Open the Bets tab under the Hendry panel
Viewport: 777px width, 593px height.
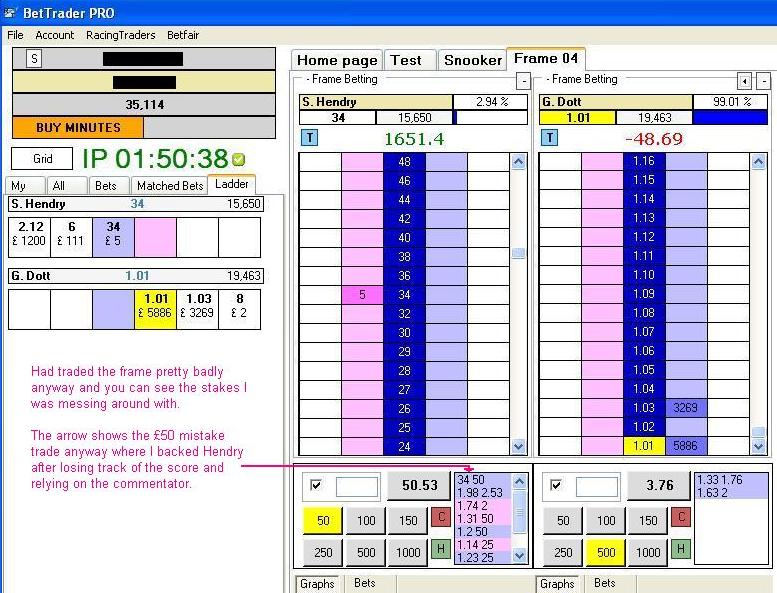click(x=365, y=583)
